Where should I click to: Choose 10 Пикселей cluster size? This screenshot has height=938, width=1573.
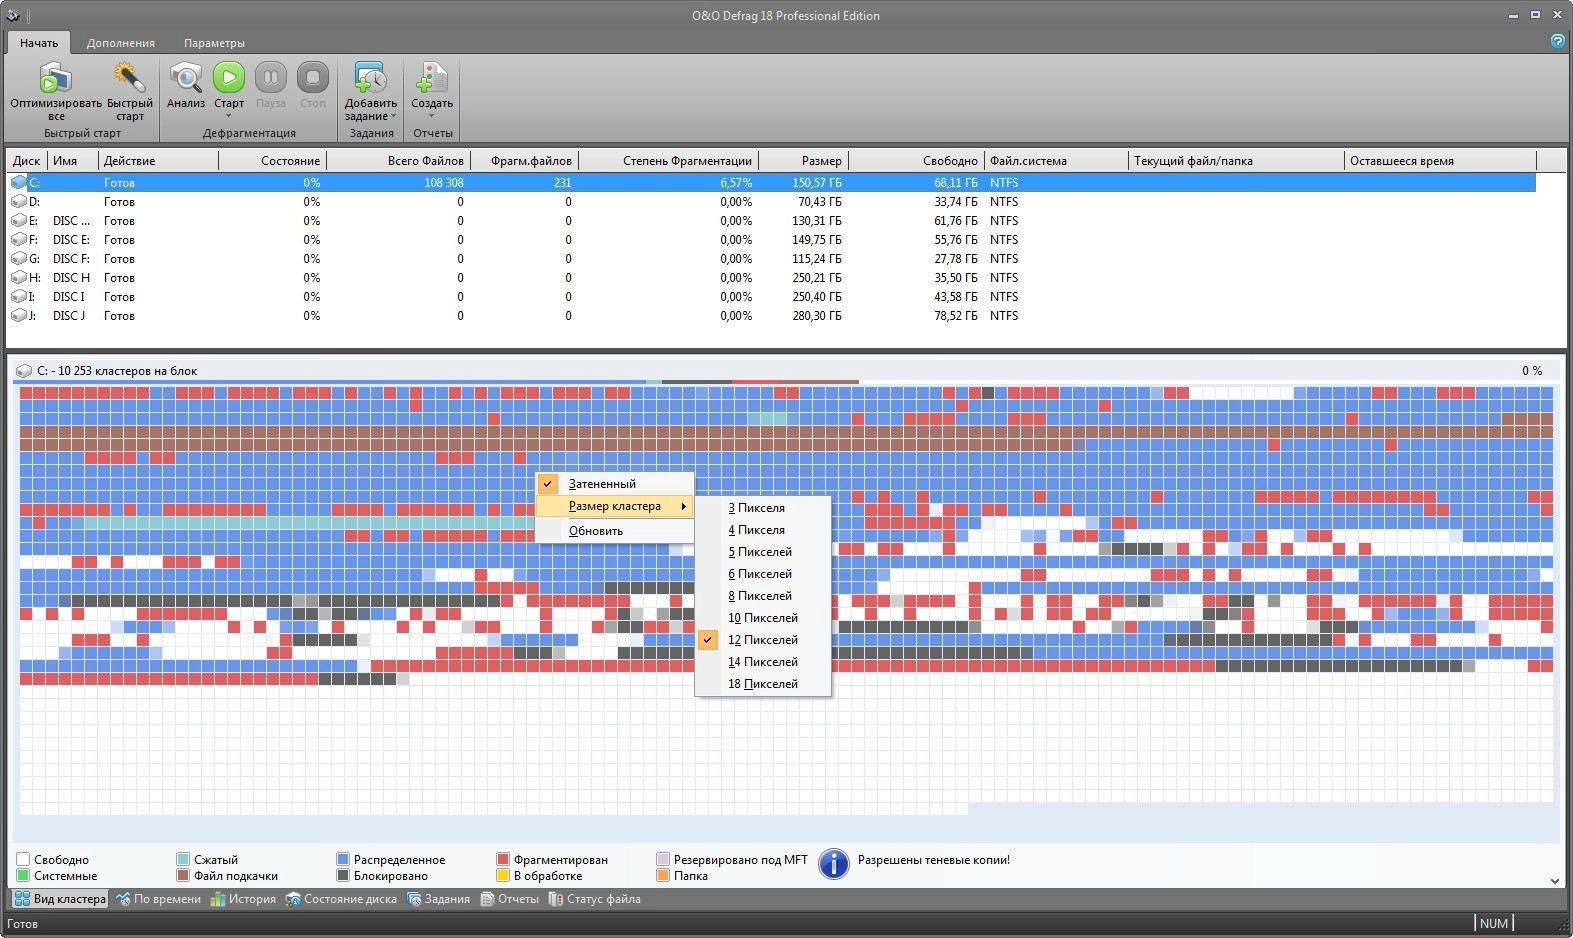coord(763,618)
